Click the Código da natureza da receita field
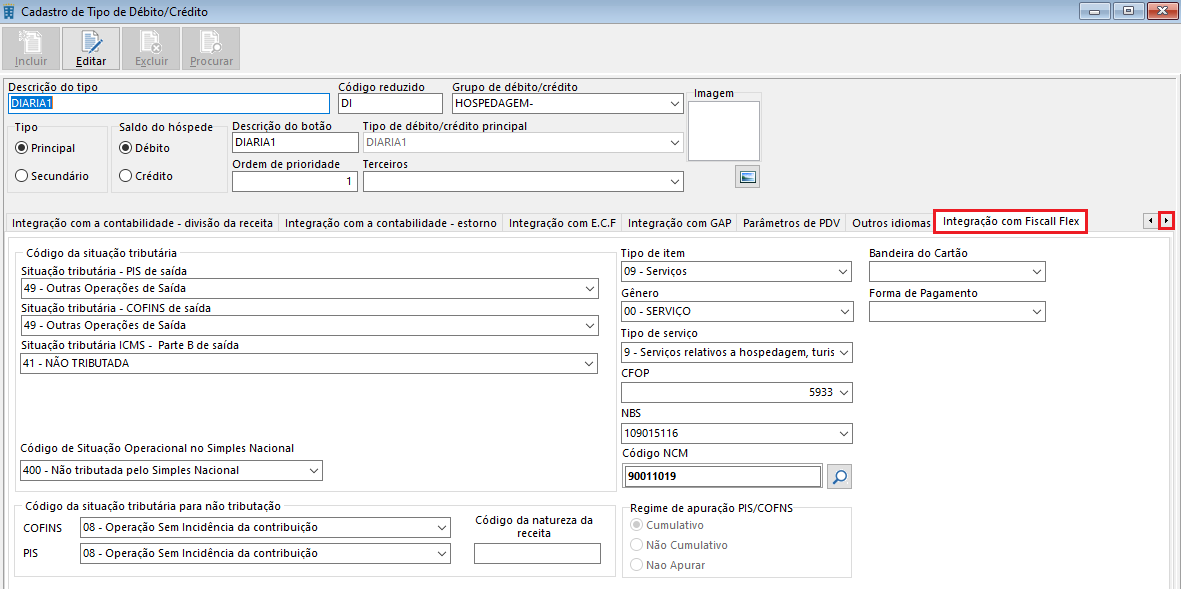Screen dimensions: 1181x589 (x=537, y=554)
